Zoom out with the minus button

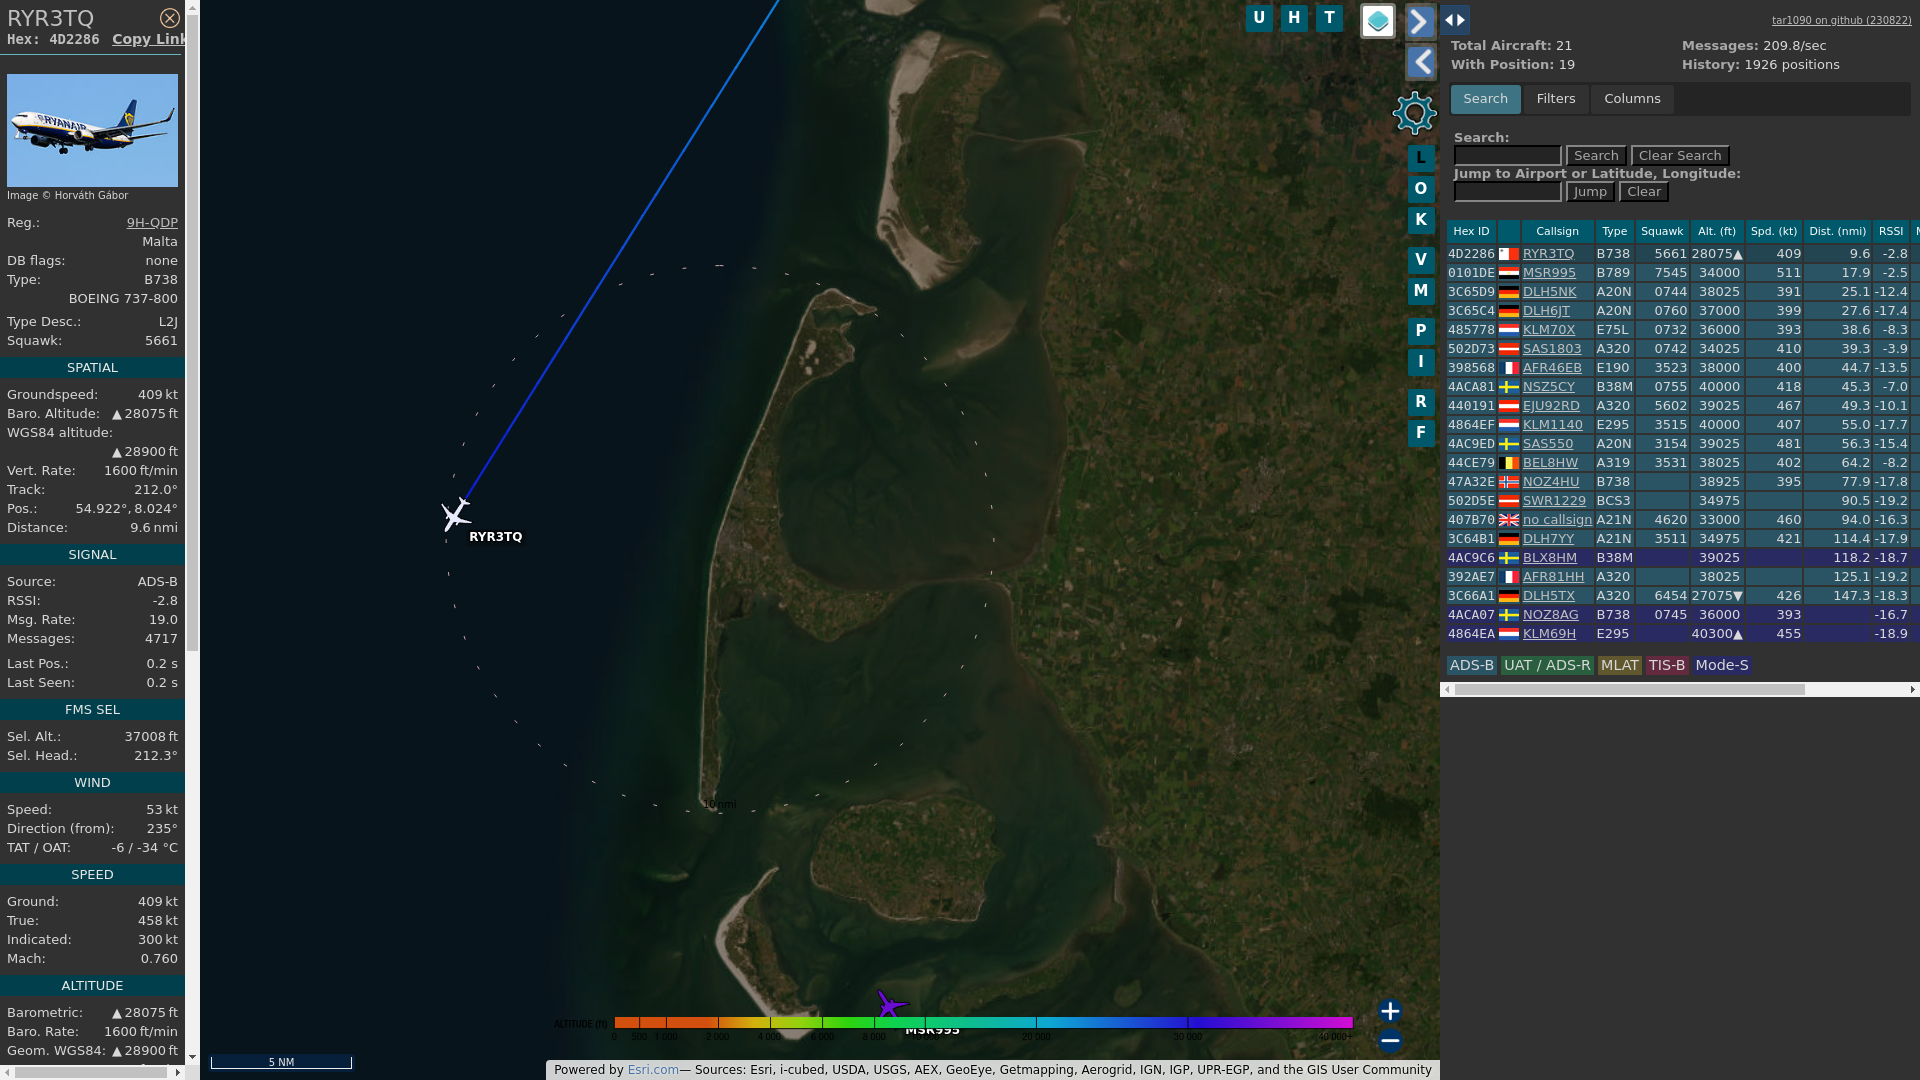(1390, 1041)
